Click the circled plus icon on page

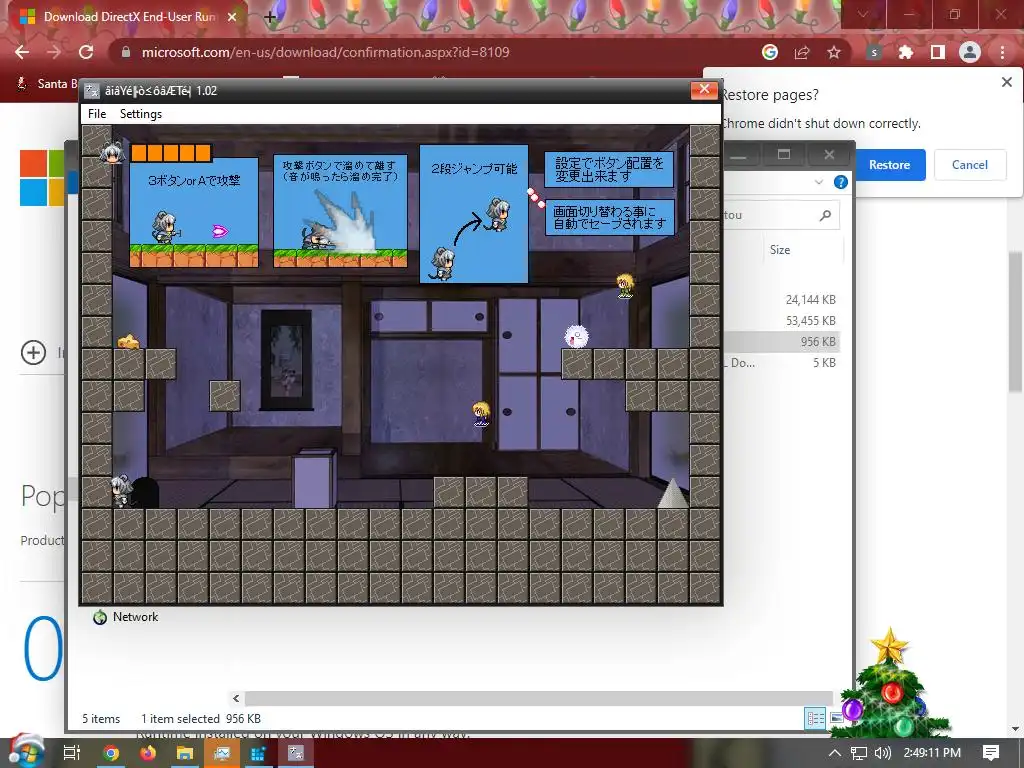pyautogui.click(x=33, y=353)
